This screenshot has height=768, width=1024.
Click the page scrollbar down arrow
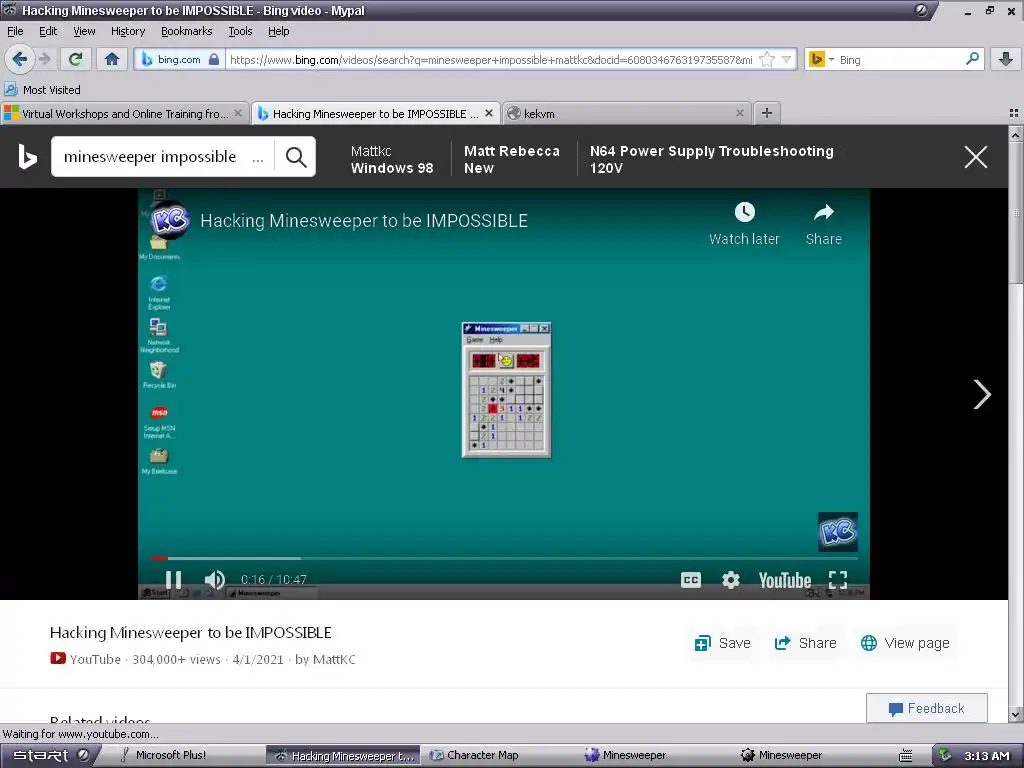click(x=1016, y=714)
